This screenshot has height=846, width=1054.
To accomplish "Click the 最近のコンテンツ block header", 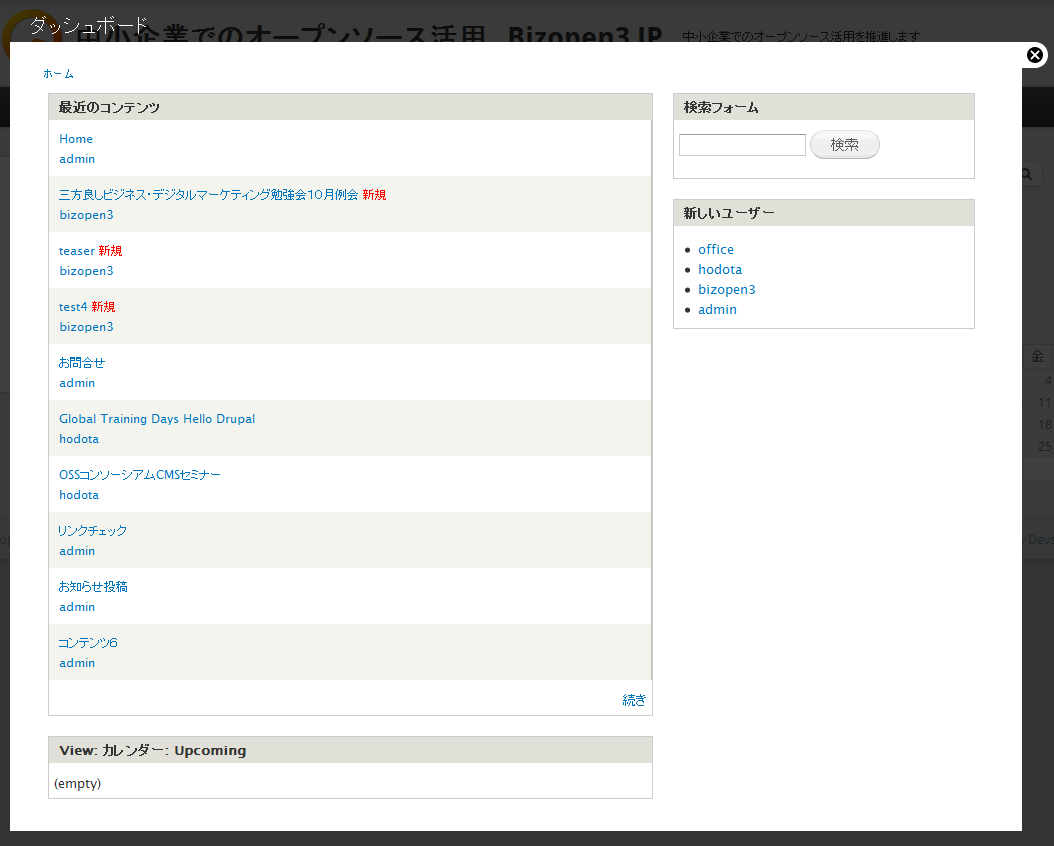I will pos(350,108).
